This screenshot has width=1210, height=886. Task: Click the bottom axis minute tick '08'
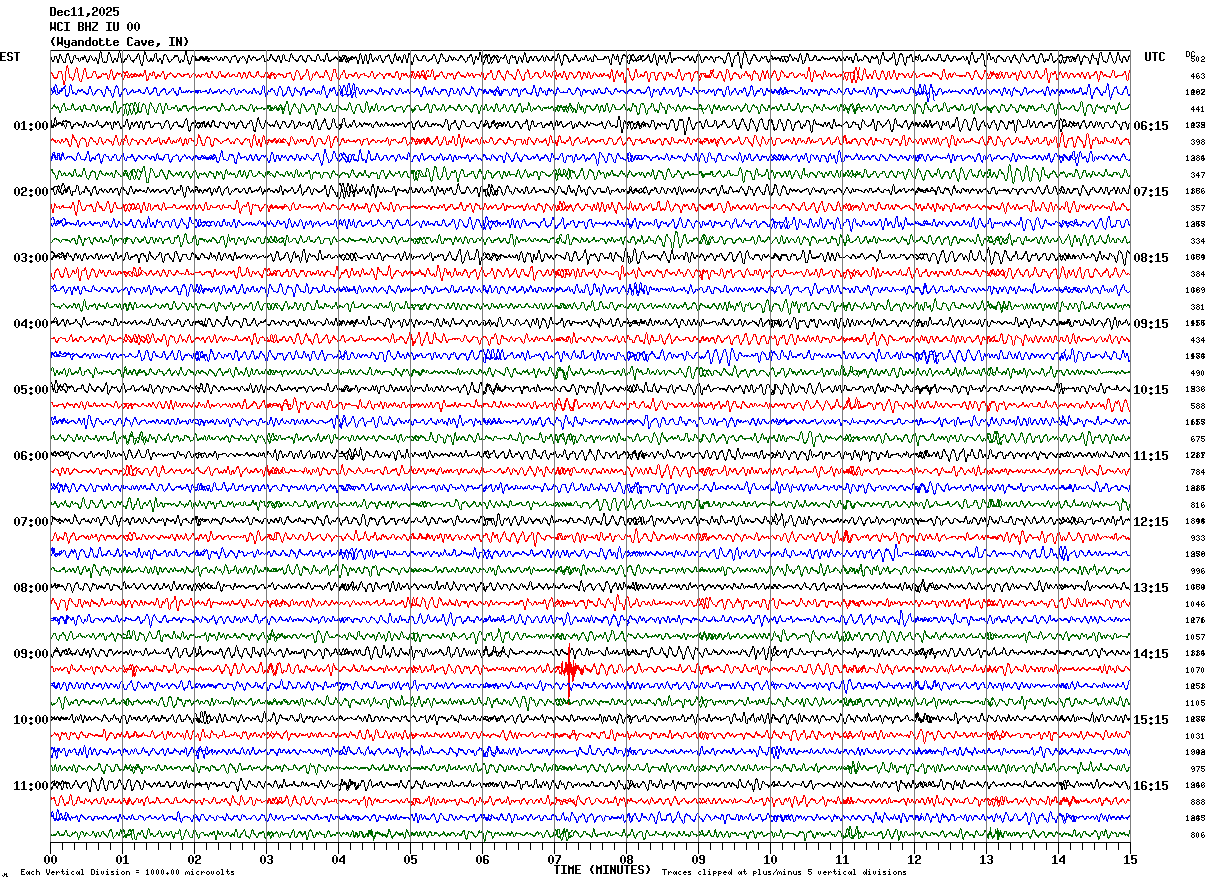626,859
